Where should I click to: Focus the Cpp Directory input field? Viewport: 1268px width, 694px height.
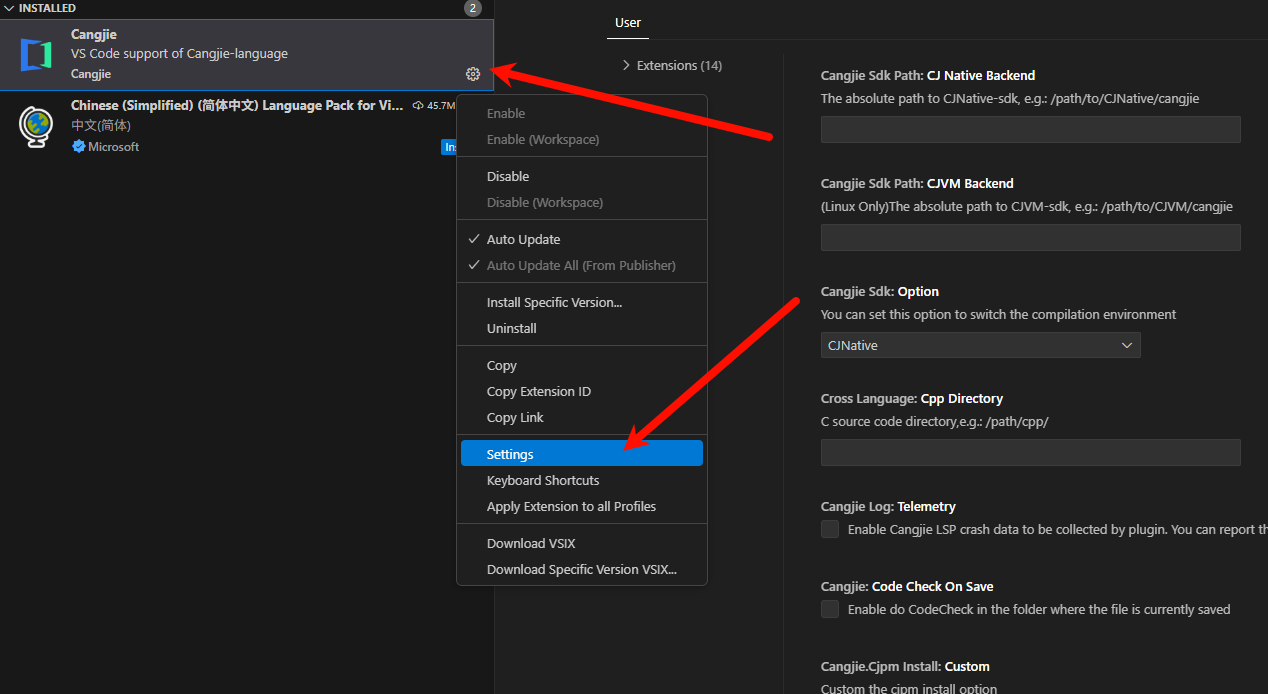tap(1030, 452)
